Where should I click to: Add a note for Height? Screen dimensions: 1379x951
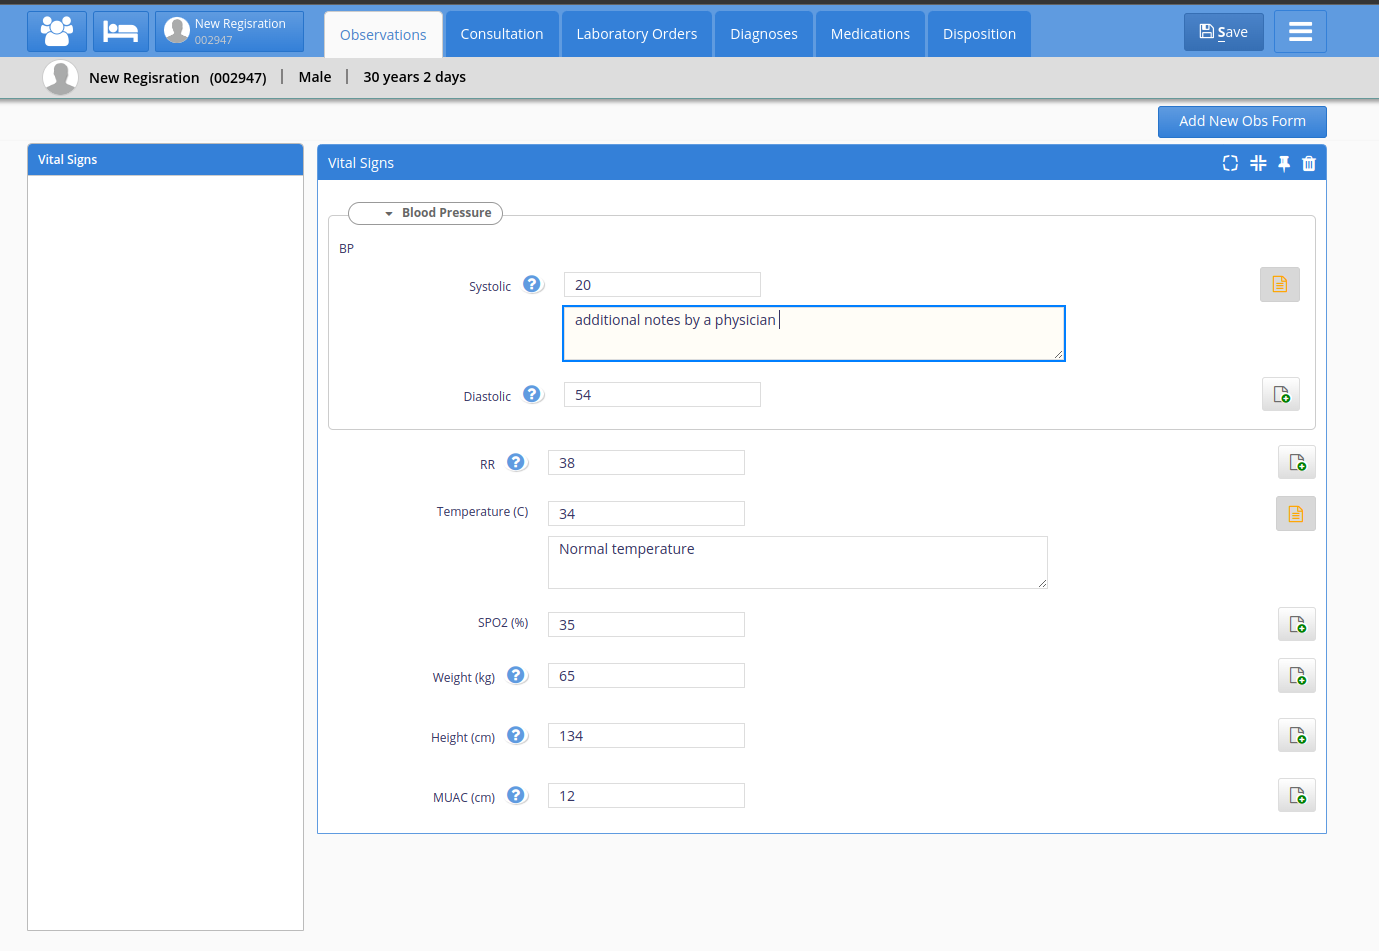pyautogui.click(x=1297, y=735)
